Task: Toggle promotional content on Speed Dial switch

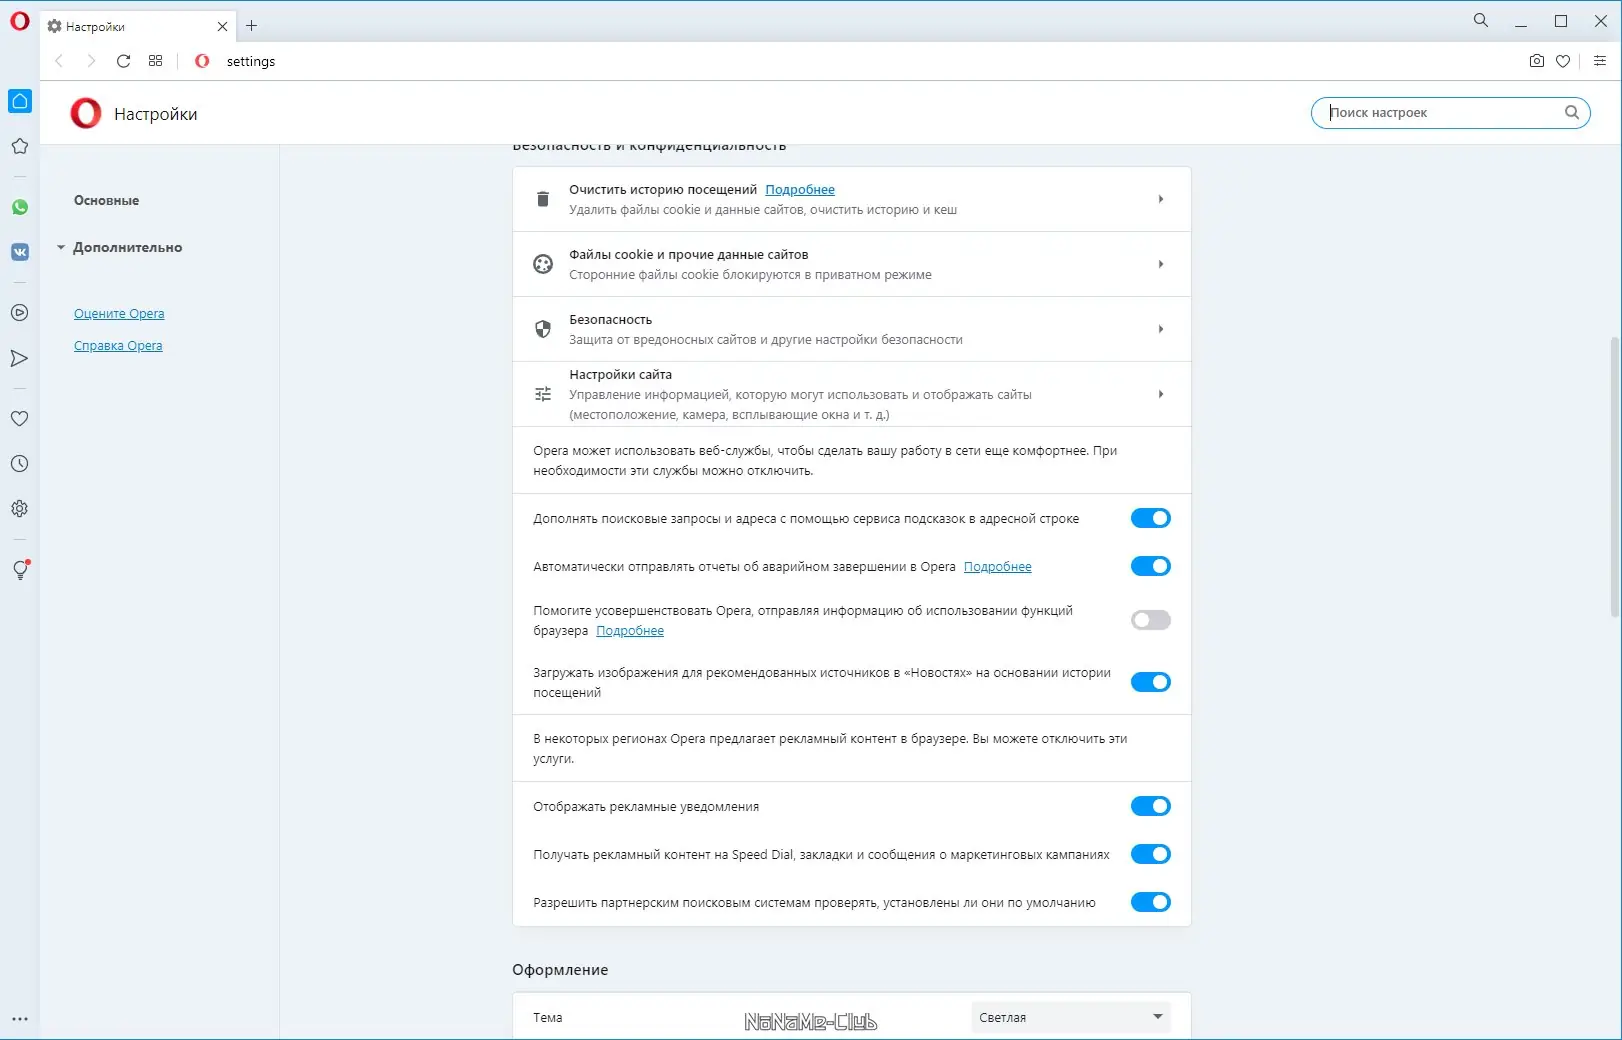Action: point(1151,854)
